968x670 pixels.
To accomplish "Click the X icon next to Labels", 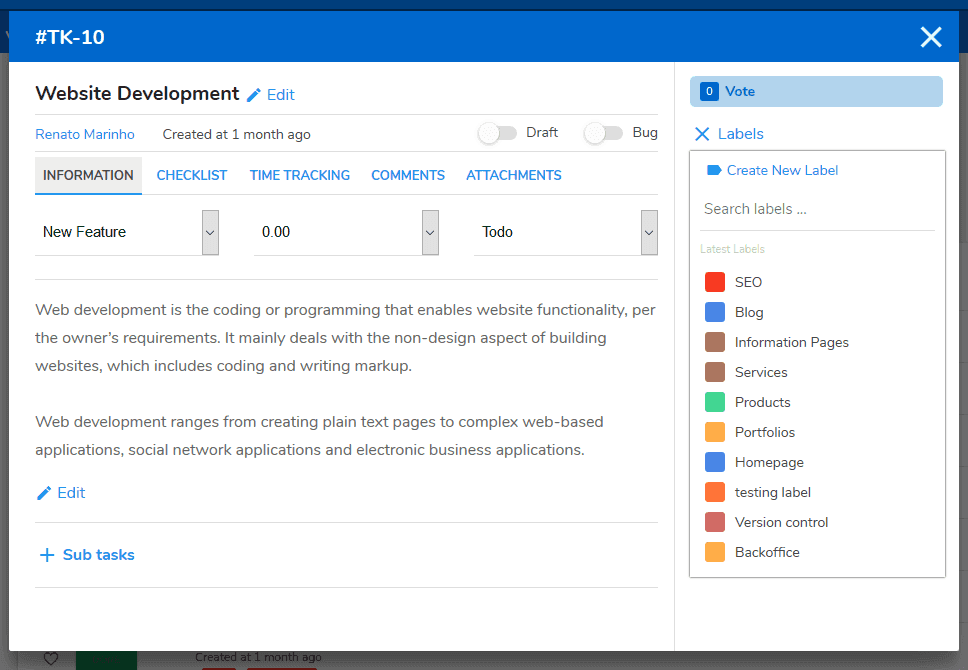I will click(702, 134).
